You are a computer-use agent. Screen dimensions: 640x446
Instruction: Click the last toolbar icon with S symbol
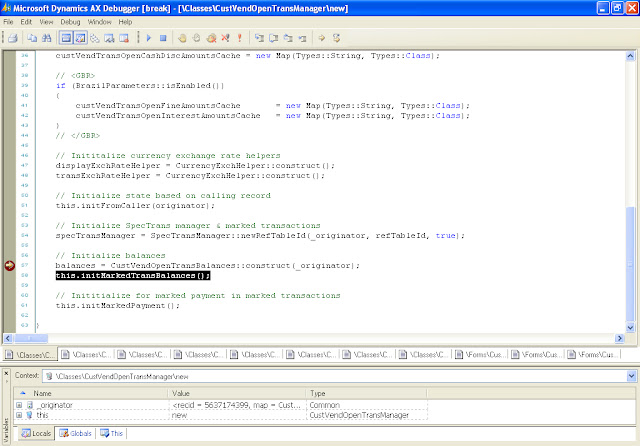point(336,38)
